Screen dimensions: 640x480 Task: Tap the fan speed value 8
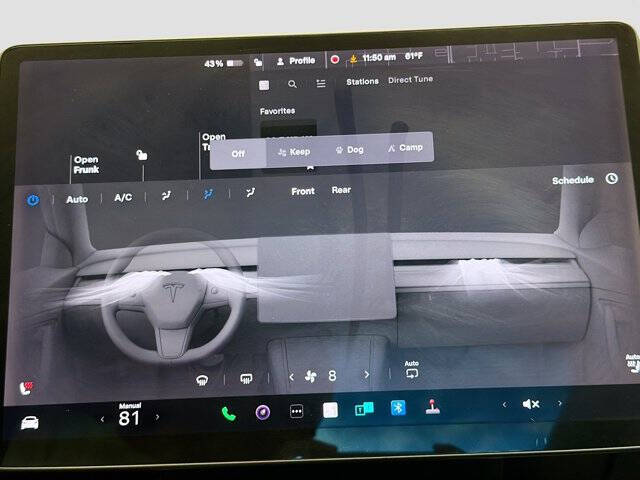coord(332,376)
